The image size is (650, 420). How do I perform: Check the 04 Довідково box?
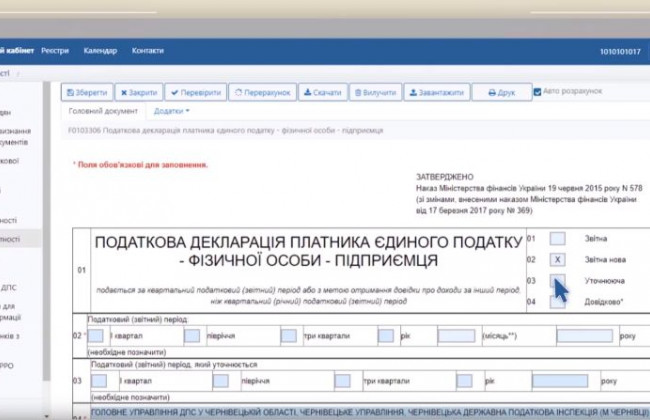(557, 302)
